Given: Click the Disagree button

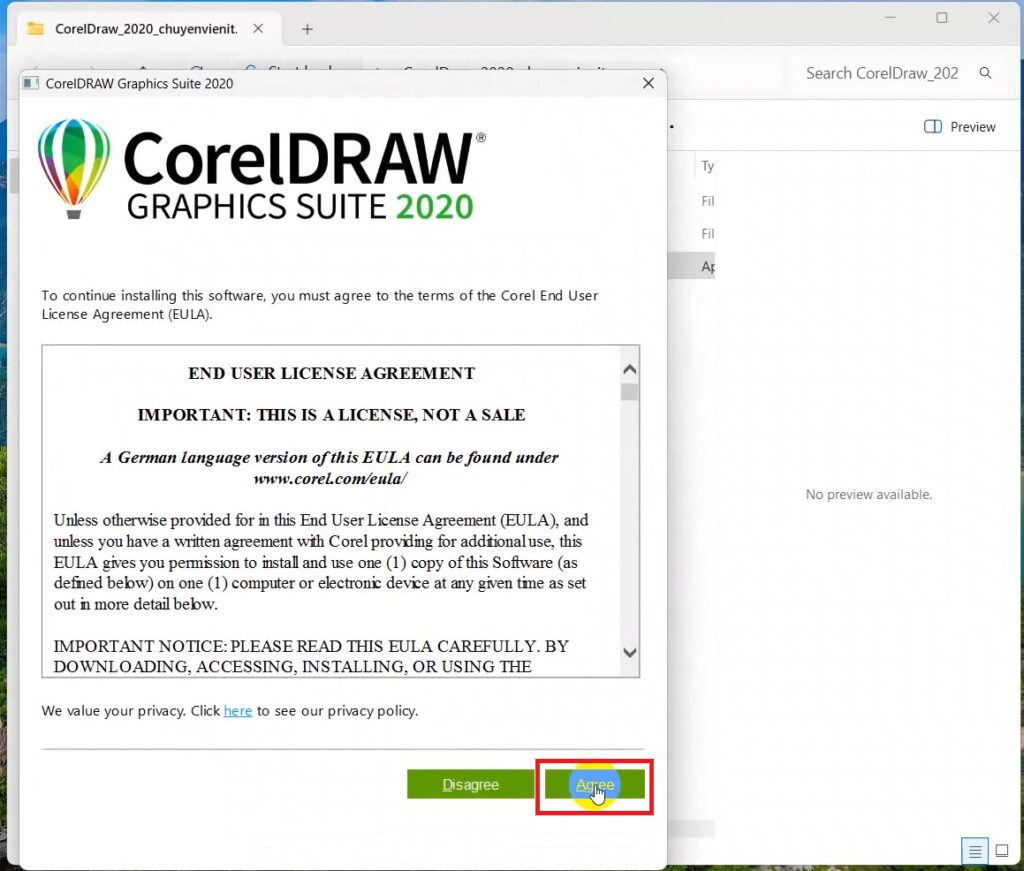Looking at the screenshot, I should tap(470, 784).
